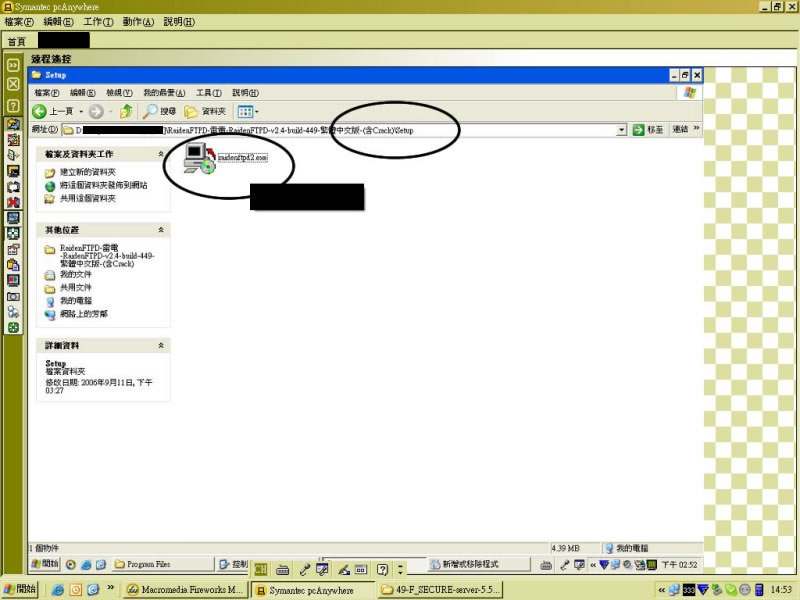
Task: Click 新增或移除程式 on remote taskbar
Action: pyautogui.click(x=478, y=564)
